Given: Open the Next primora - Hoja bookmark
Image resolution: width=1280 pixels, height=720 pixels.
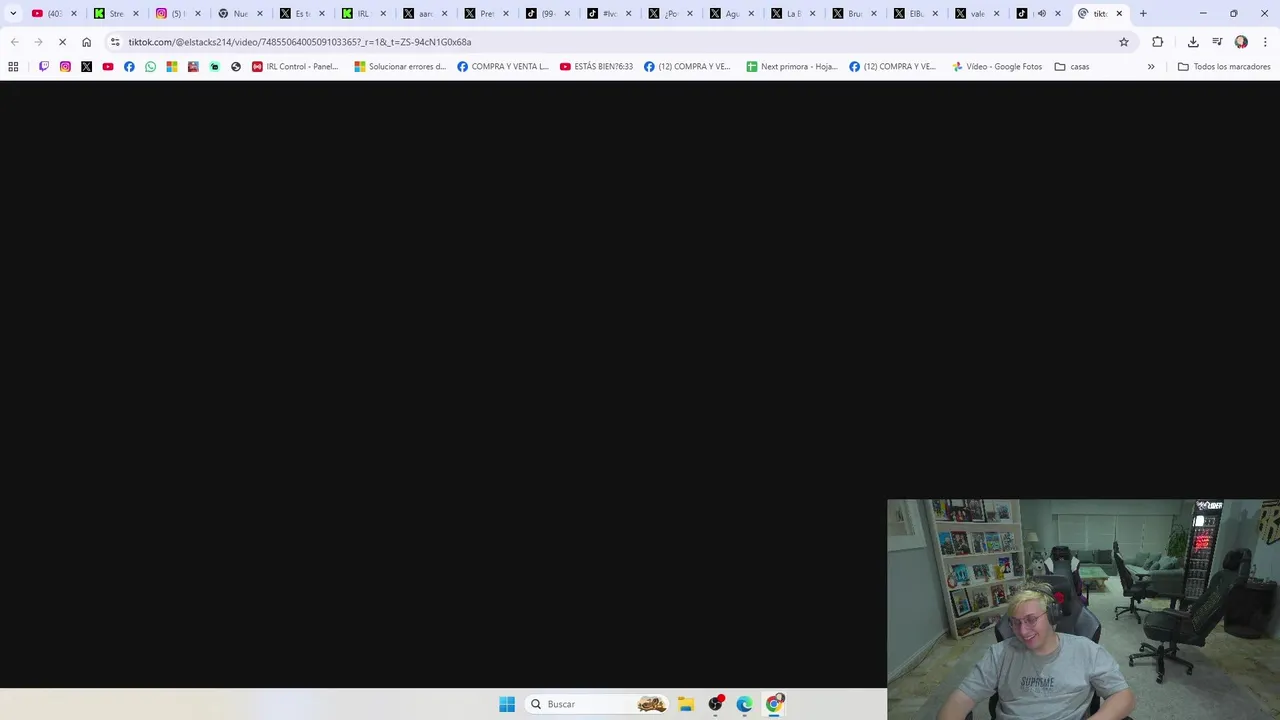Looking at the screenshot, I should click(x=792, y=66).
